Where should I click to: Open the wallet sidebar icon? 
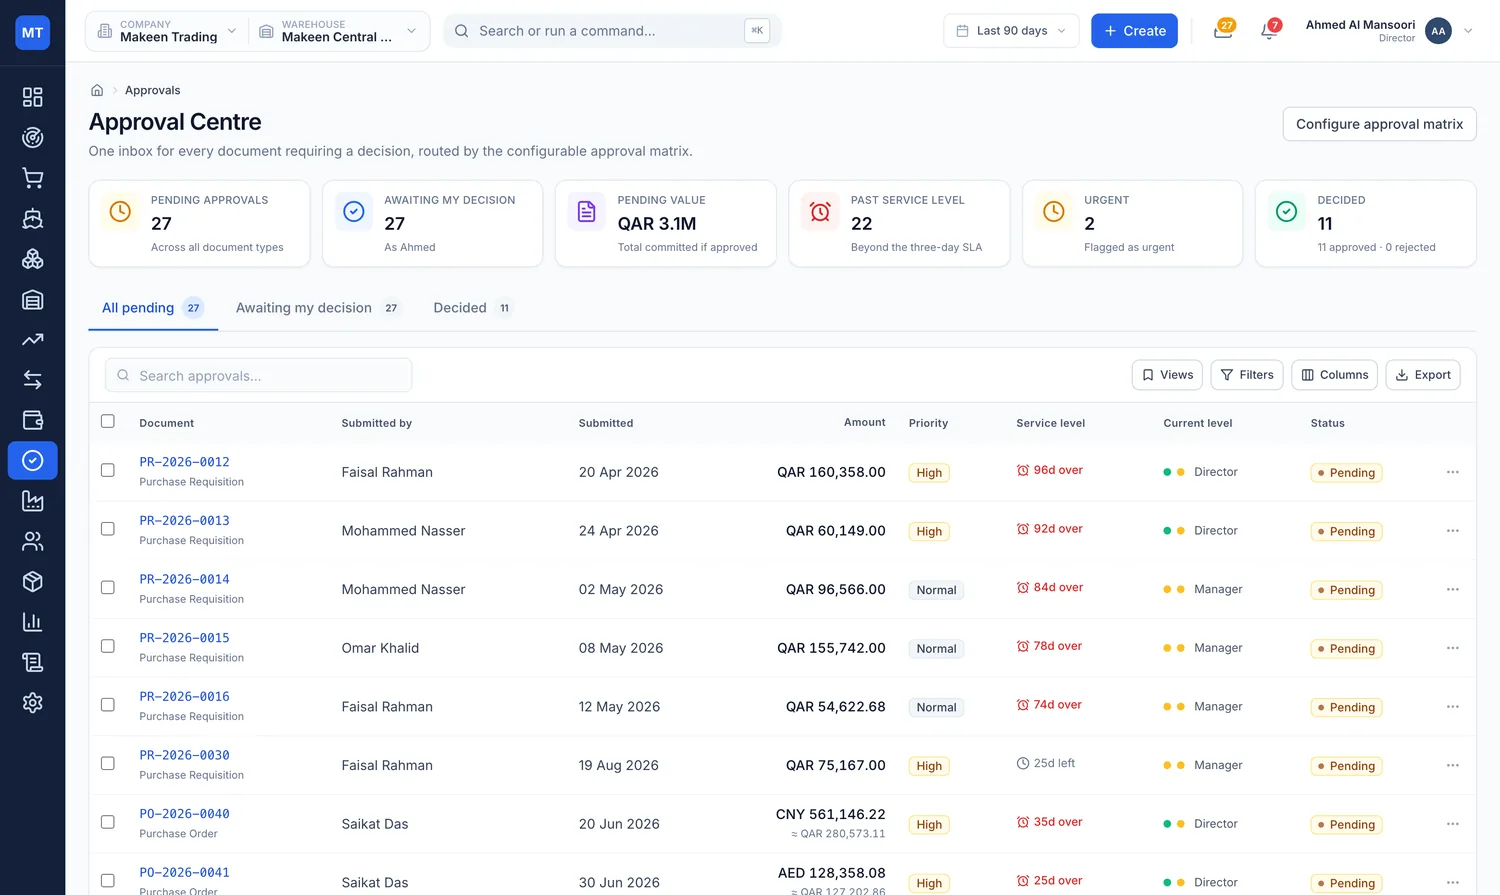pos(32,420)
